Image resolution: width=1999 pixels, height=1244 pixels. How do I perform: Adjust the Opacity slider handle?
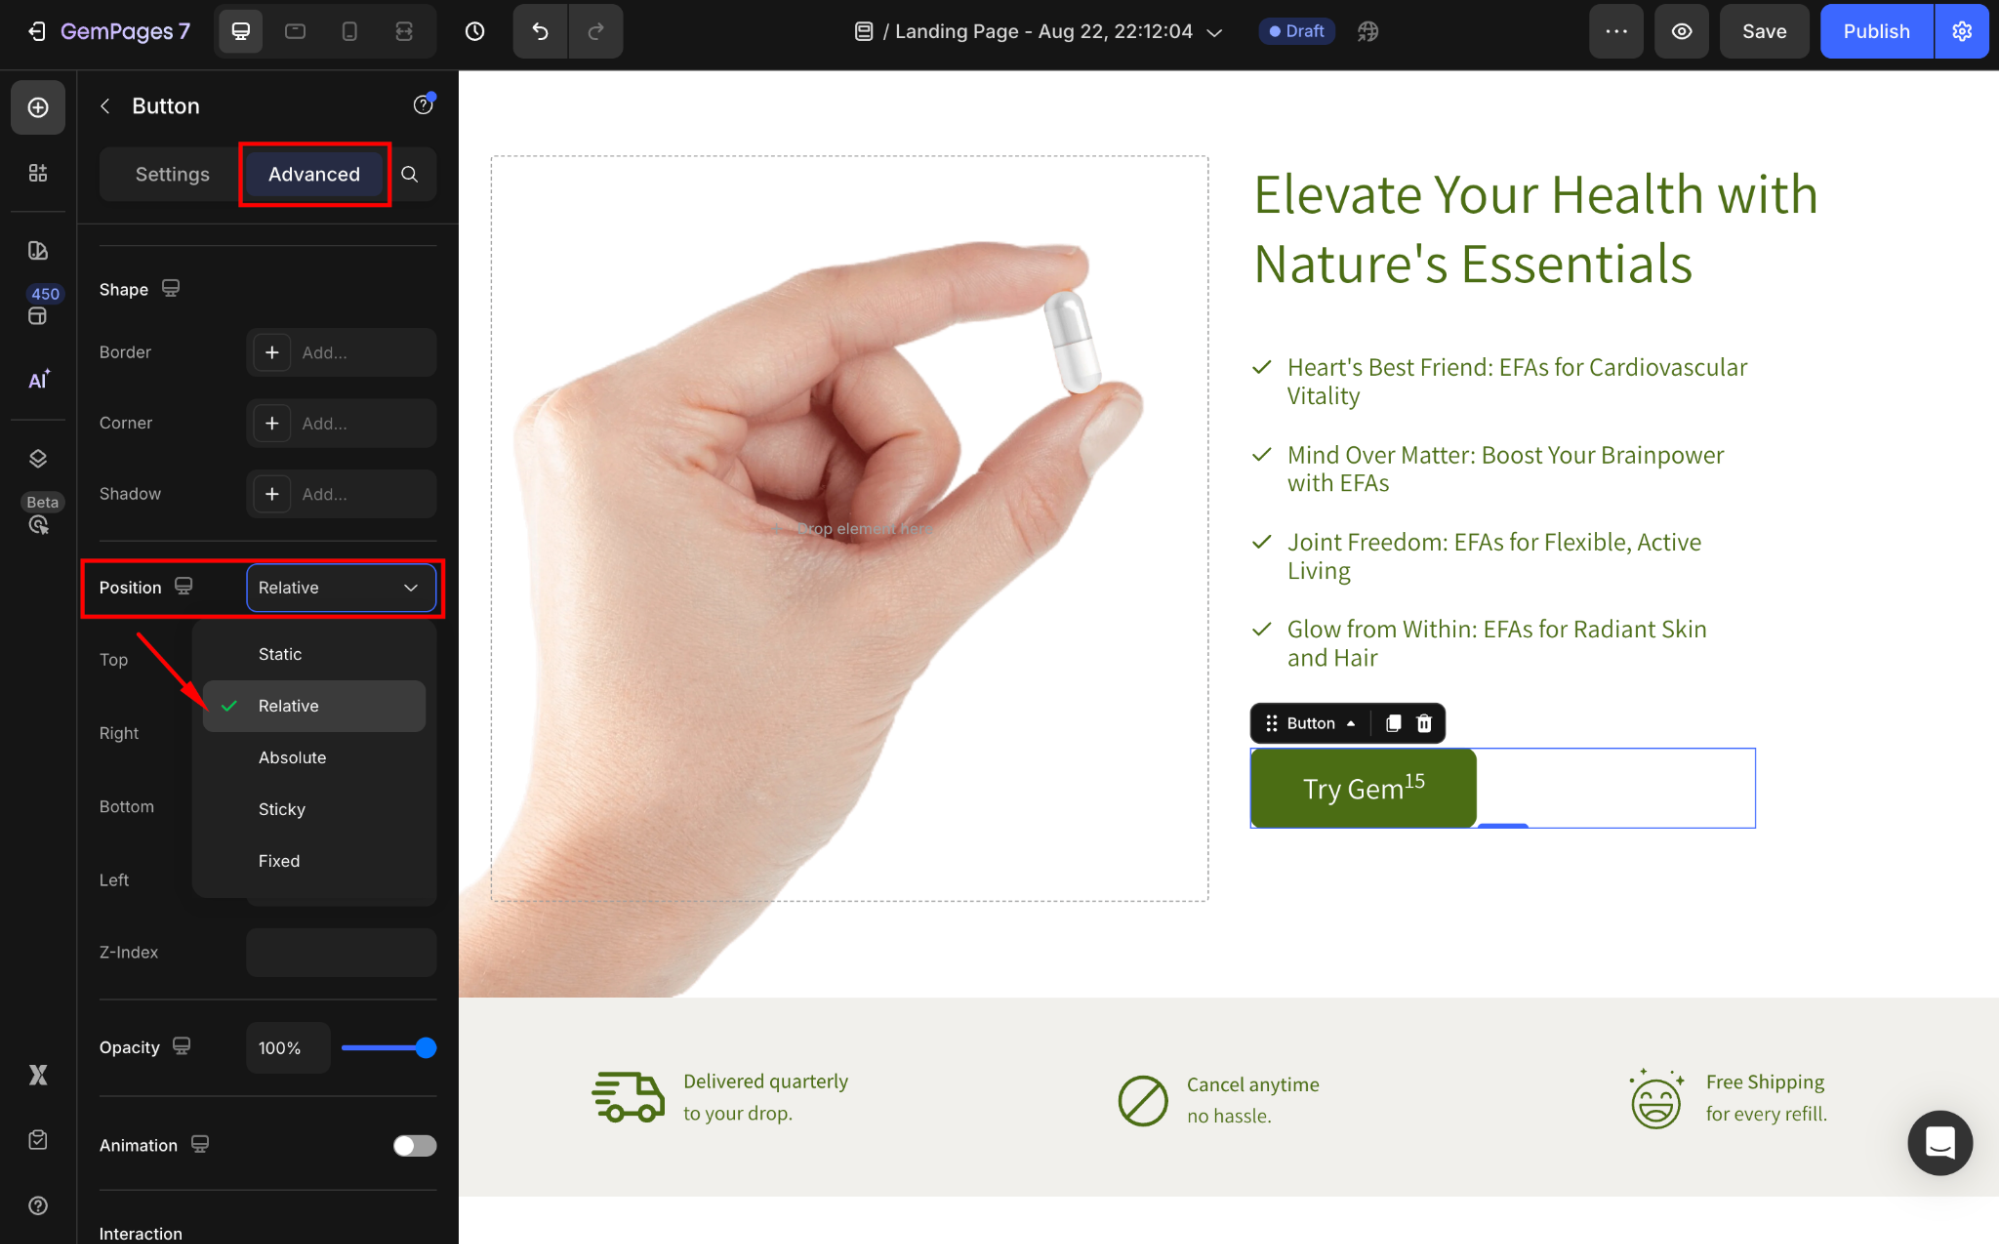[426, 1048]
